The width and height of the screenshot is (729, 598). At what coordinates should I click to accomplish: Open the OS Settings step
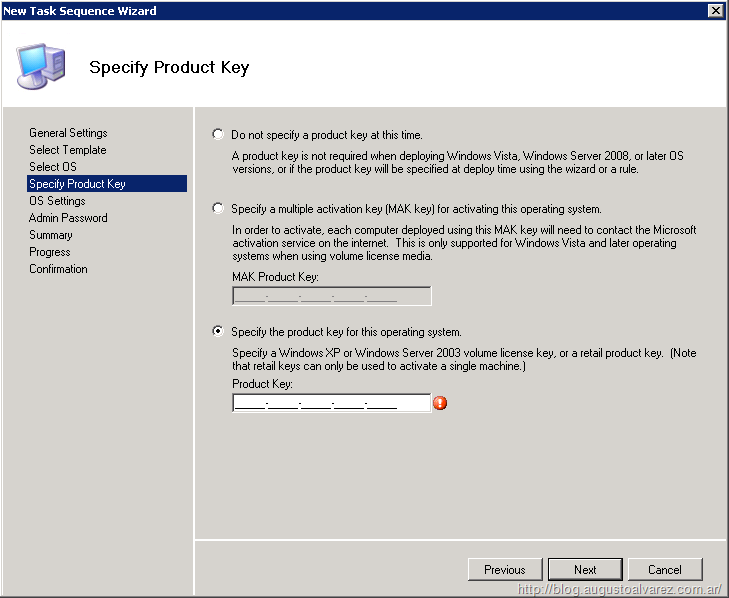click(x=57, y=201)
